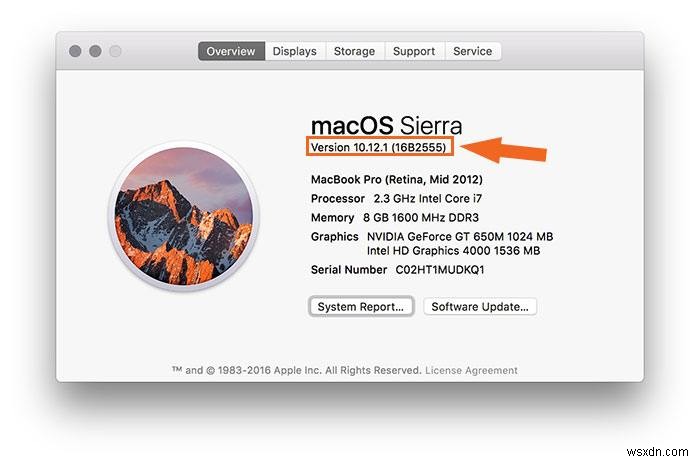The width and height of the screenshot is (700, 462).
Task: Click the 2.3 GHz Intel Core i7 value
Action: click(x=428, y=199)
